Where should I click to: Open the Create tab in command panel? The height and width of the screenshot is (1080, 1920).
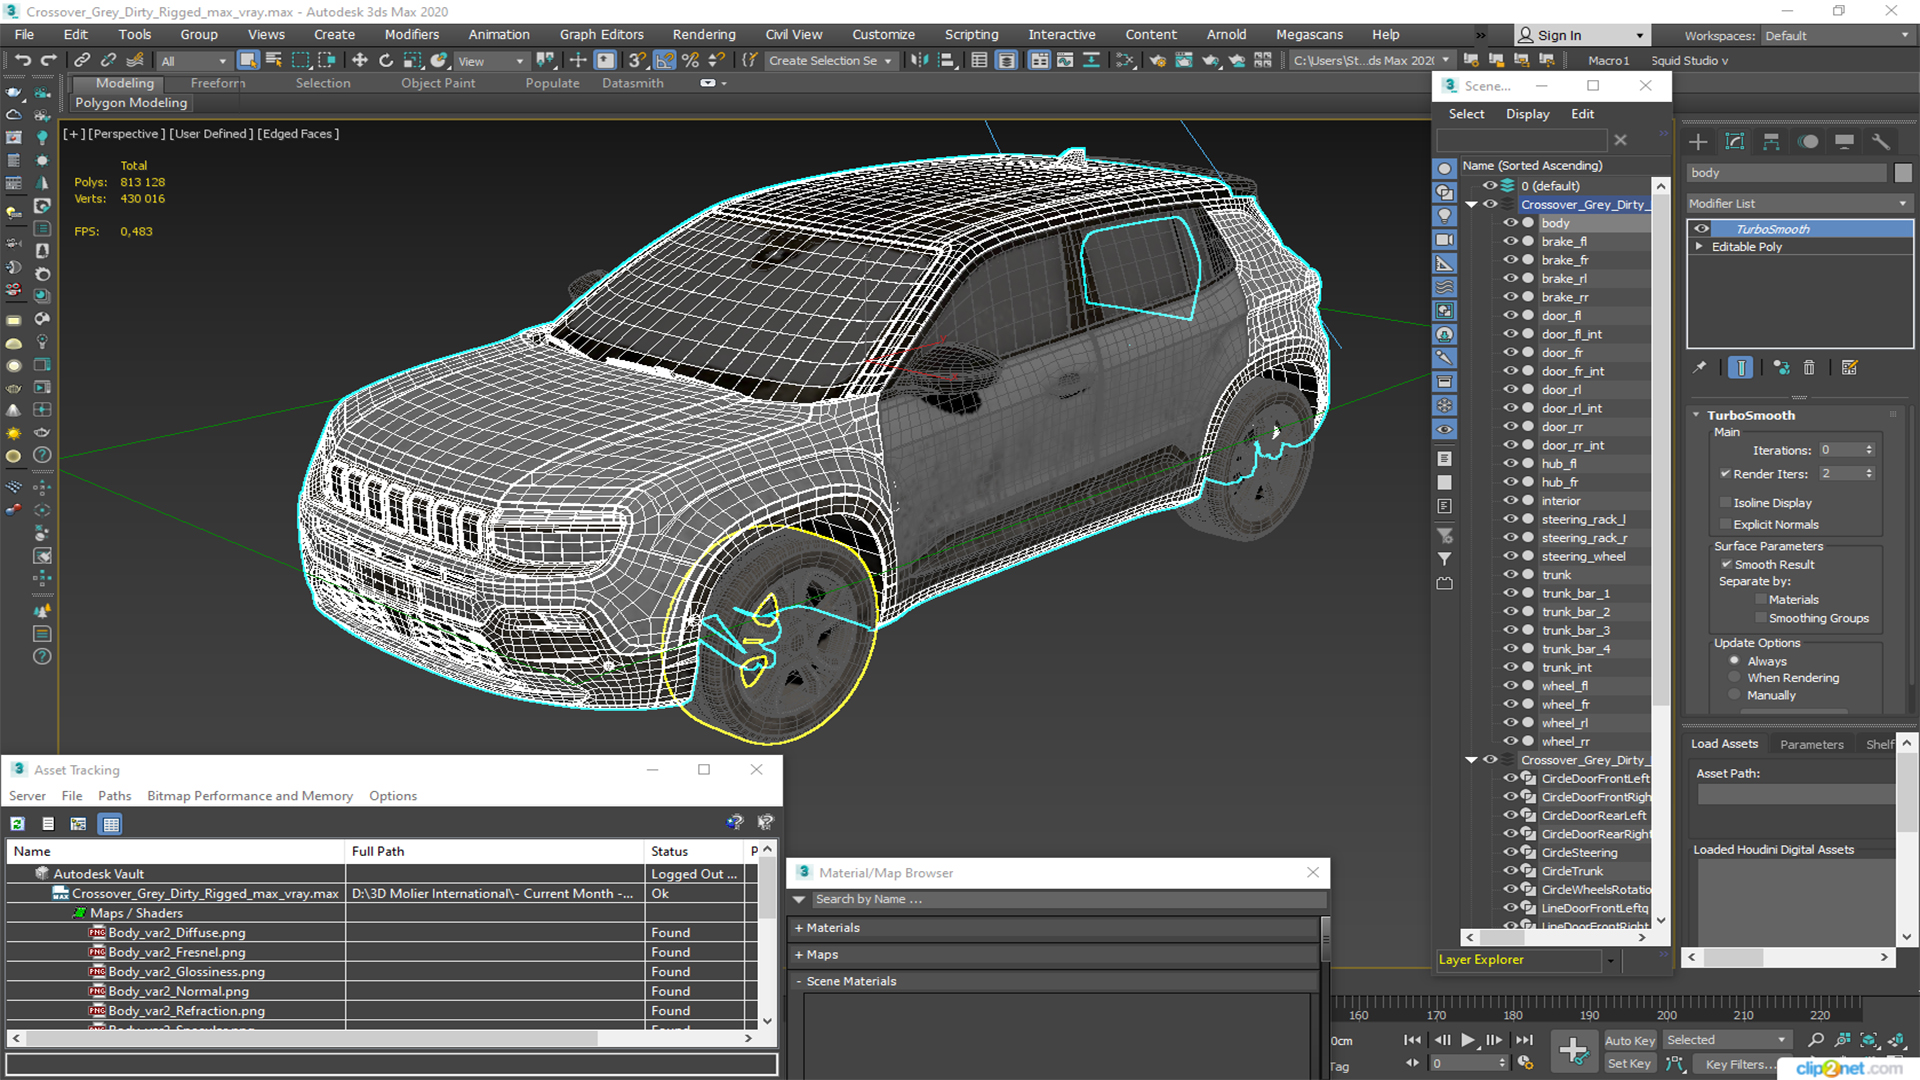[x=1698, y=142]
